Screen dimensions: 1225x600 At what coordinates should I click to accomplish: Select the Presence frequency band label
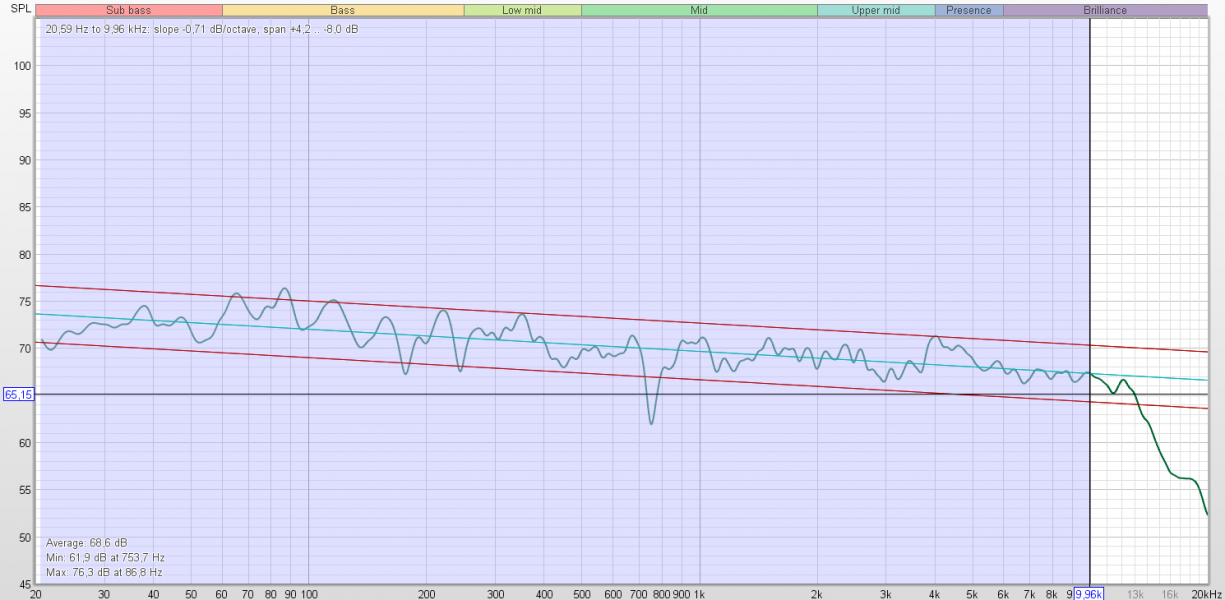969,10
